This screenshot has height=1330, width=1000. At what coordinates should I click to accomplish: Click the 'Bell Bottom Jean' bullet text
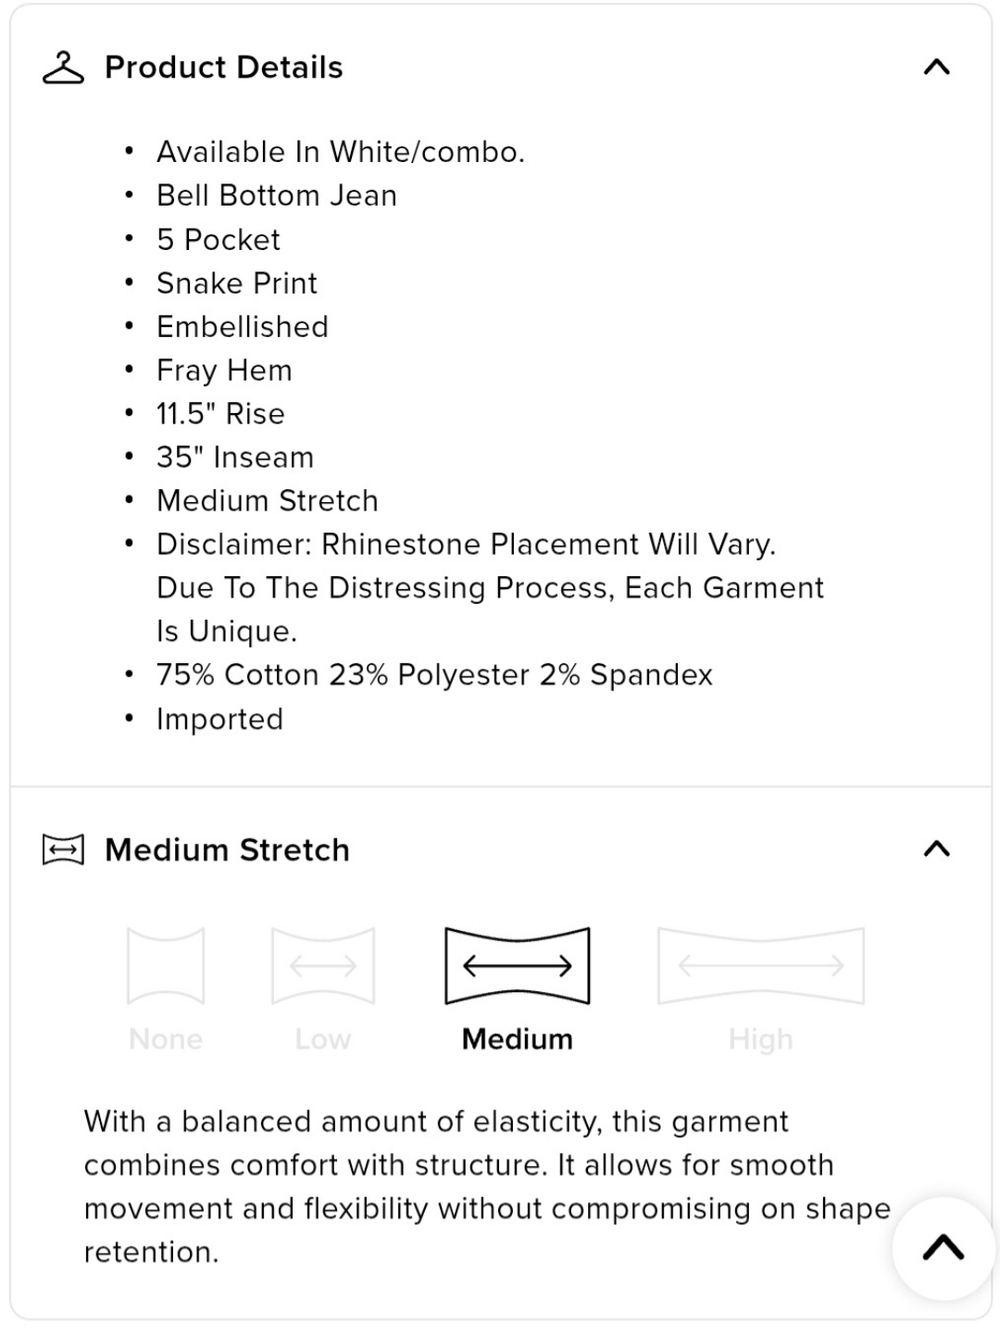click(277, 196)
